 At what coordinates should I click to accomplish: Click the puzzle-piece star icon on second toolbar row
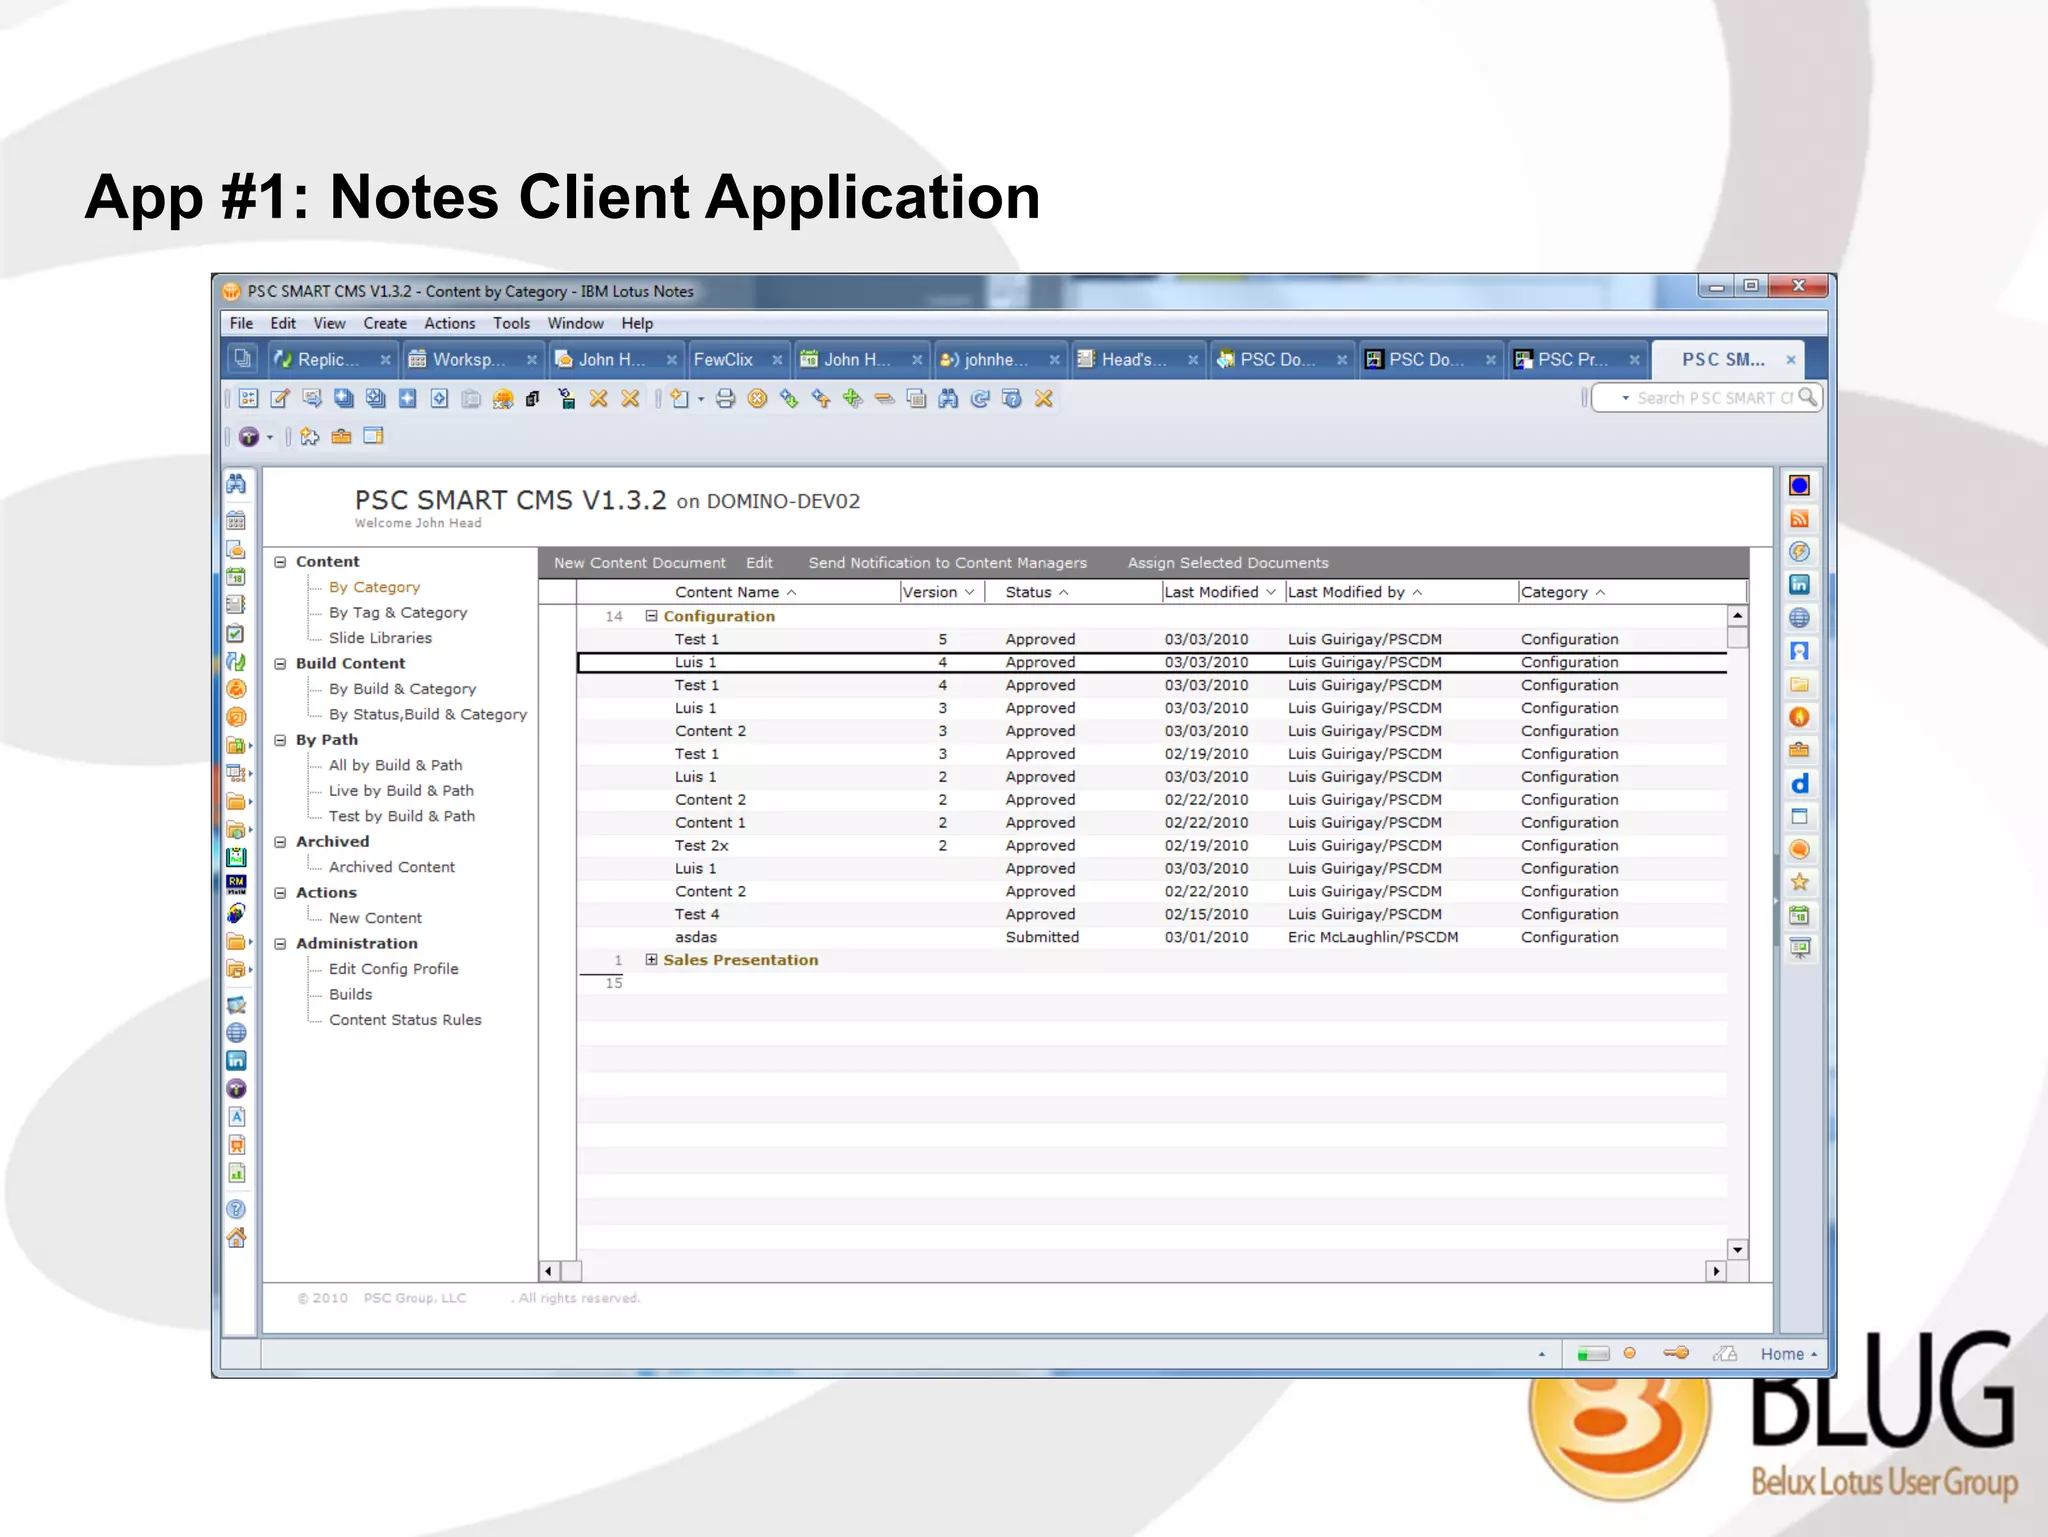[310, 436]
